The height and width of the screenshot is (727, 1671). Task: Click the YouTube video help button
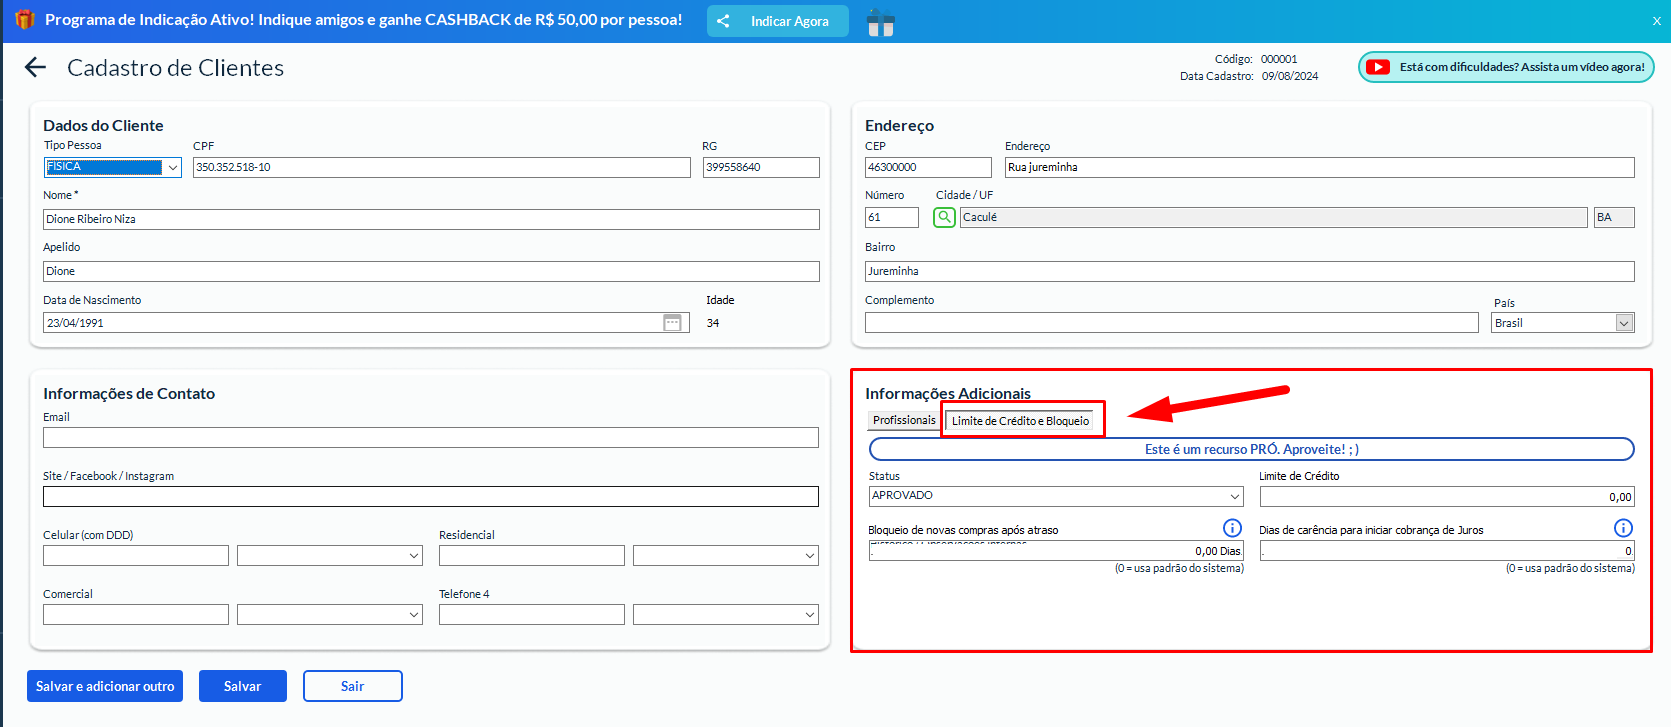click(1506, 67)
